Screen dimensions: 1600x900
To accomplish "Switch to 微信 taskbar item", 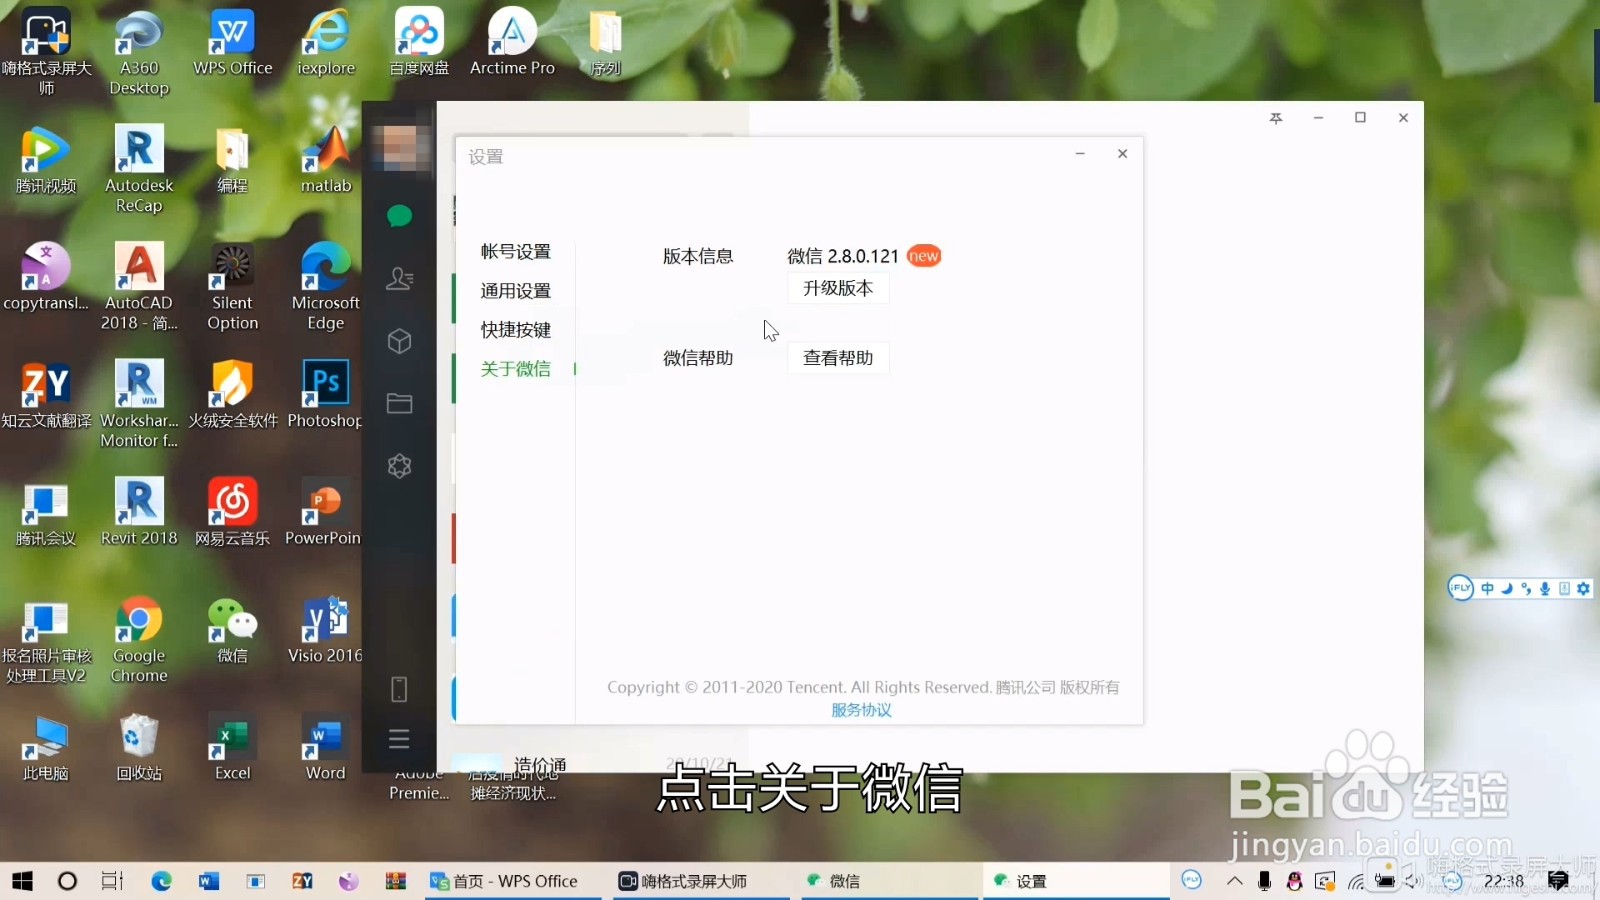I will [x=888, y=881].
